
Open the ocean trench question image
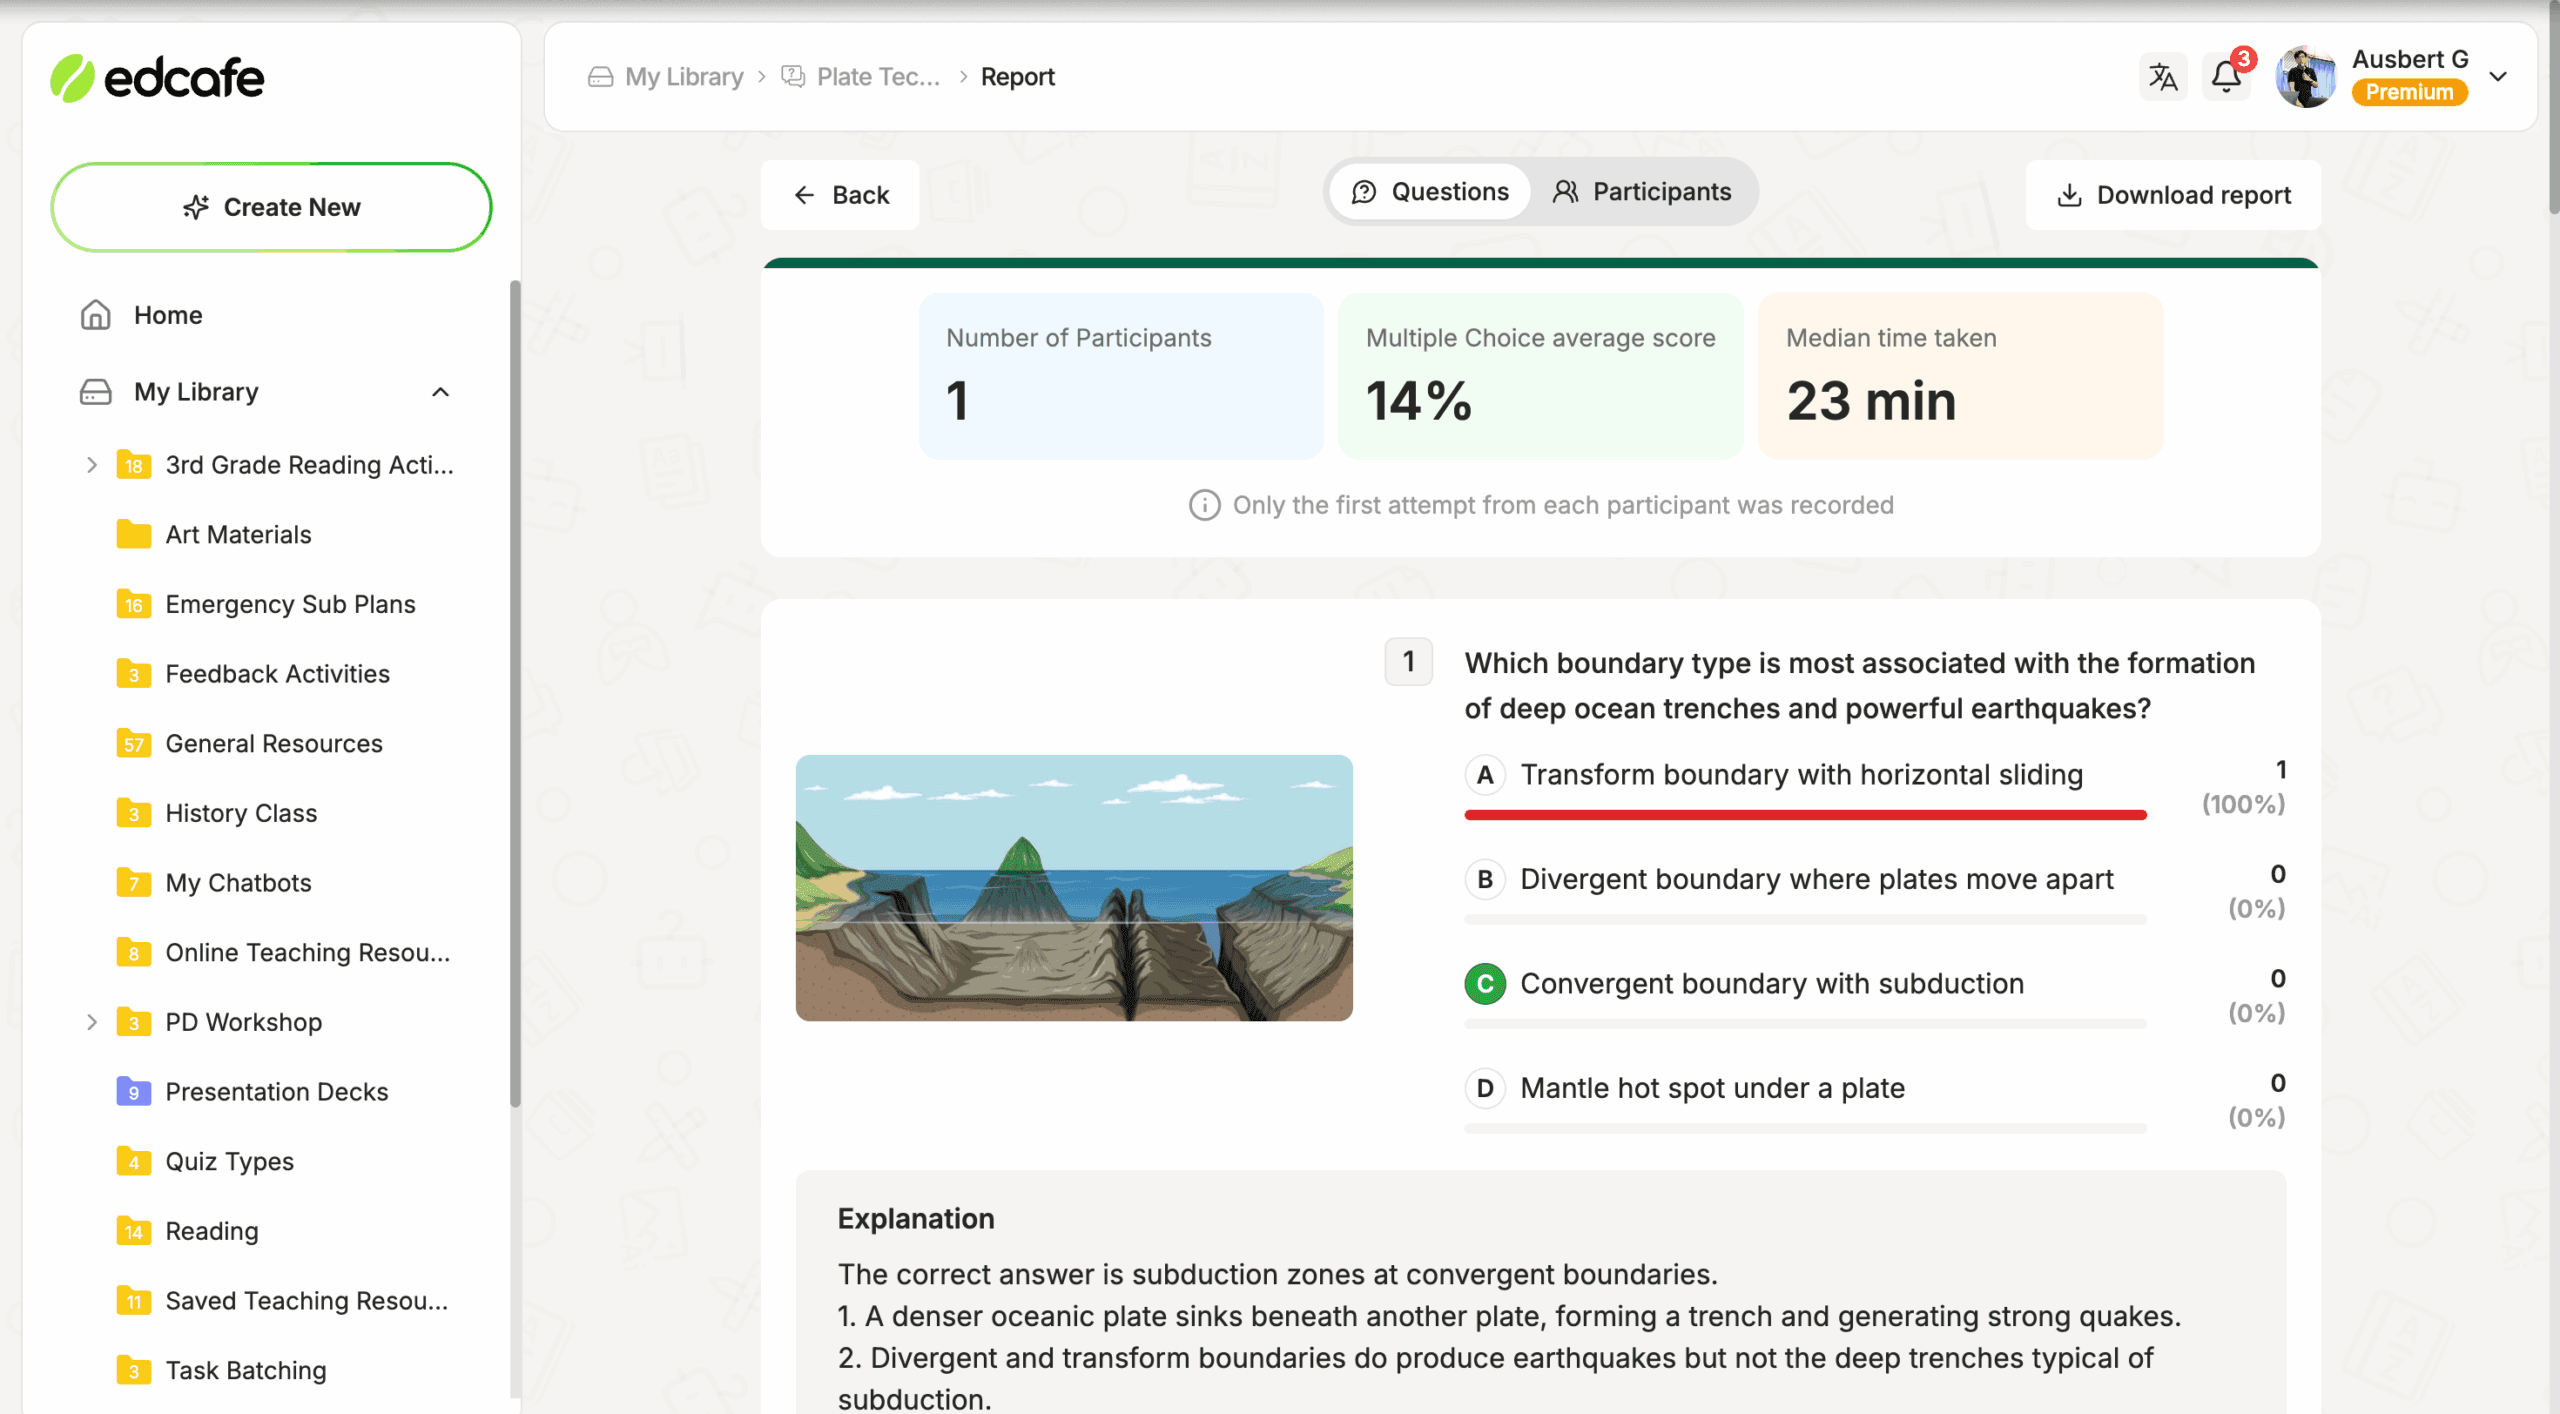[x=1074, y=888]
